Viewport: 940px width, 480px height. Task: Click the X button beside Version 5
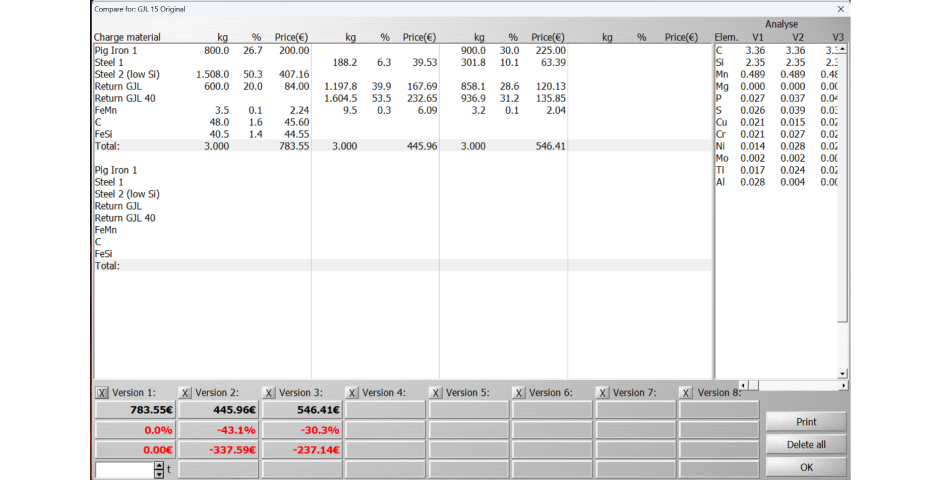pos(435,393)
